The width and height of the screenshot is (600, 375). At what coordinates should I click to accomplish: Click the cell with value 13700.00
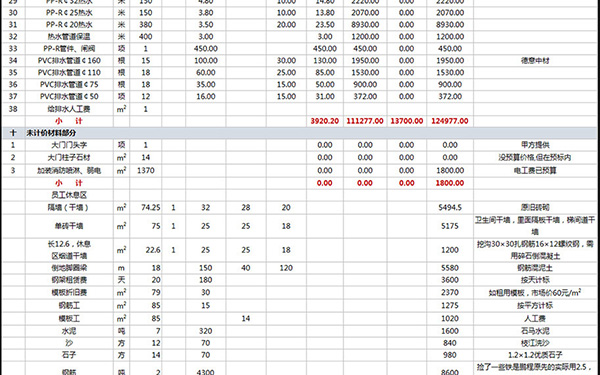(406, 121)
